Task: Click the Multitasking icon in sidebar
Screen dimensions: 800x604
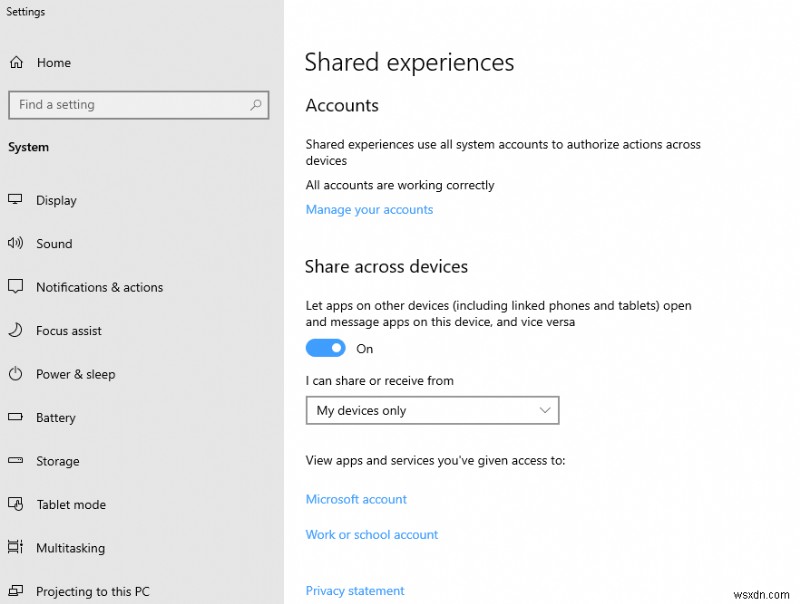Action: (x=16, y=548)
